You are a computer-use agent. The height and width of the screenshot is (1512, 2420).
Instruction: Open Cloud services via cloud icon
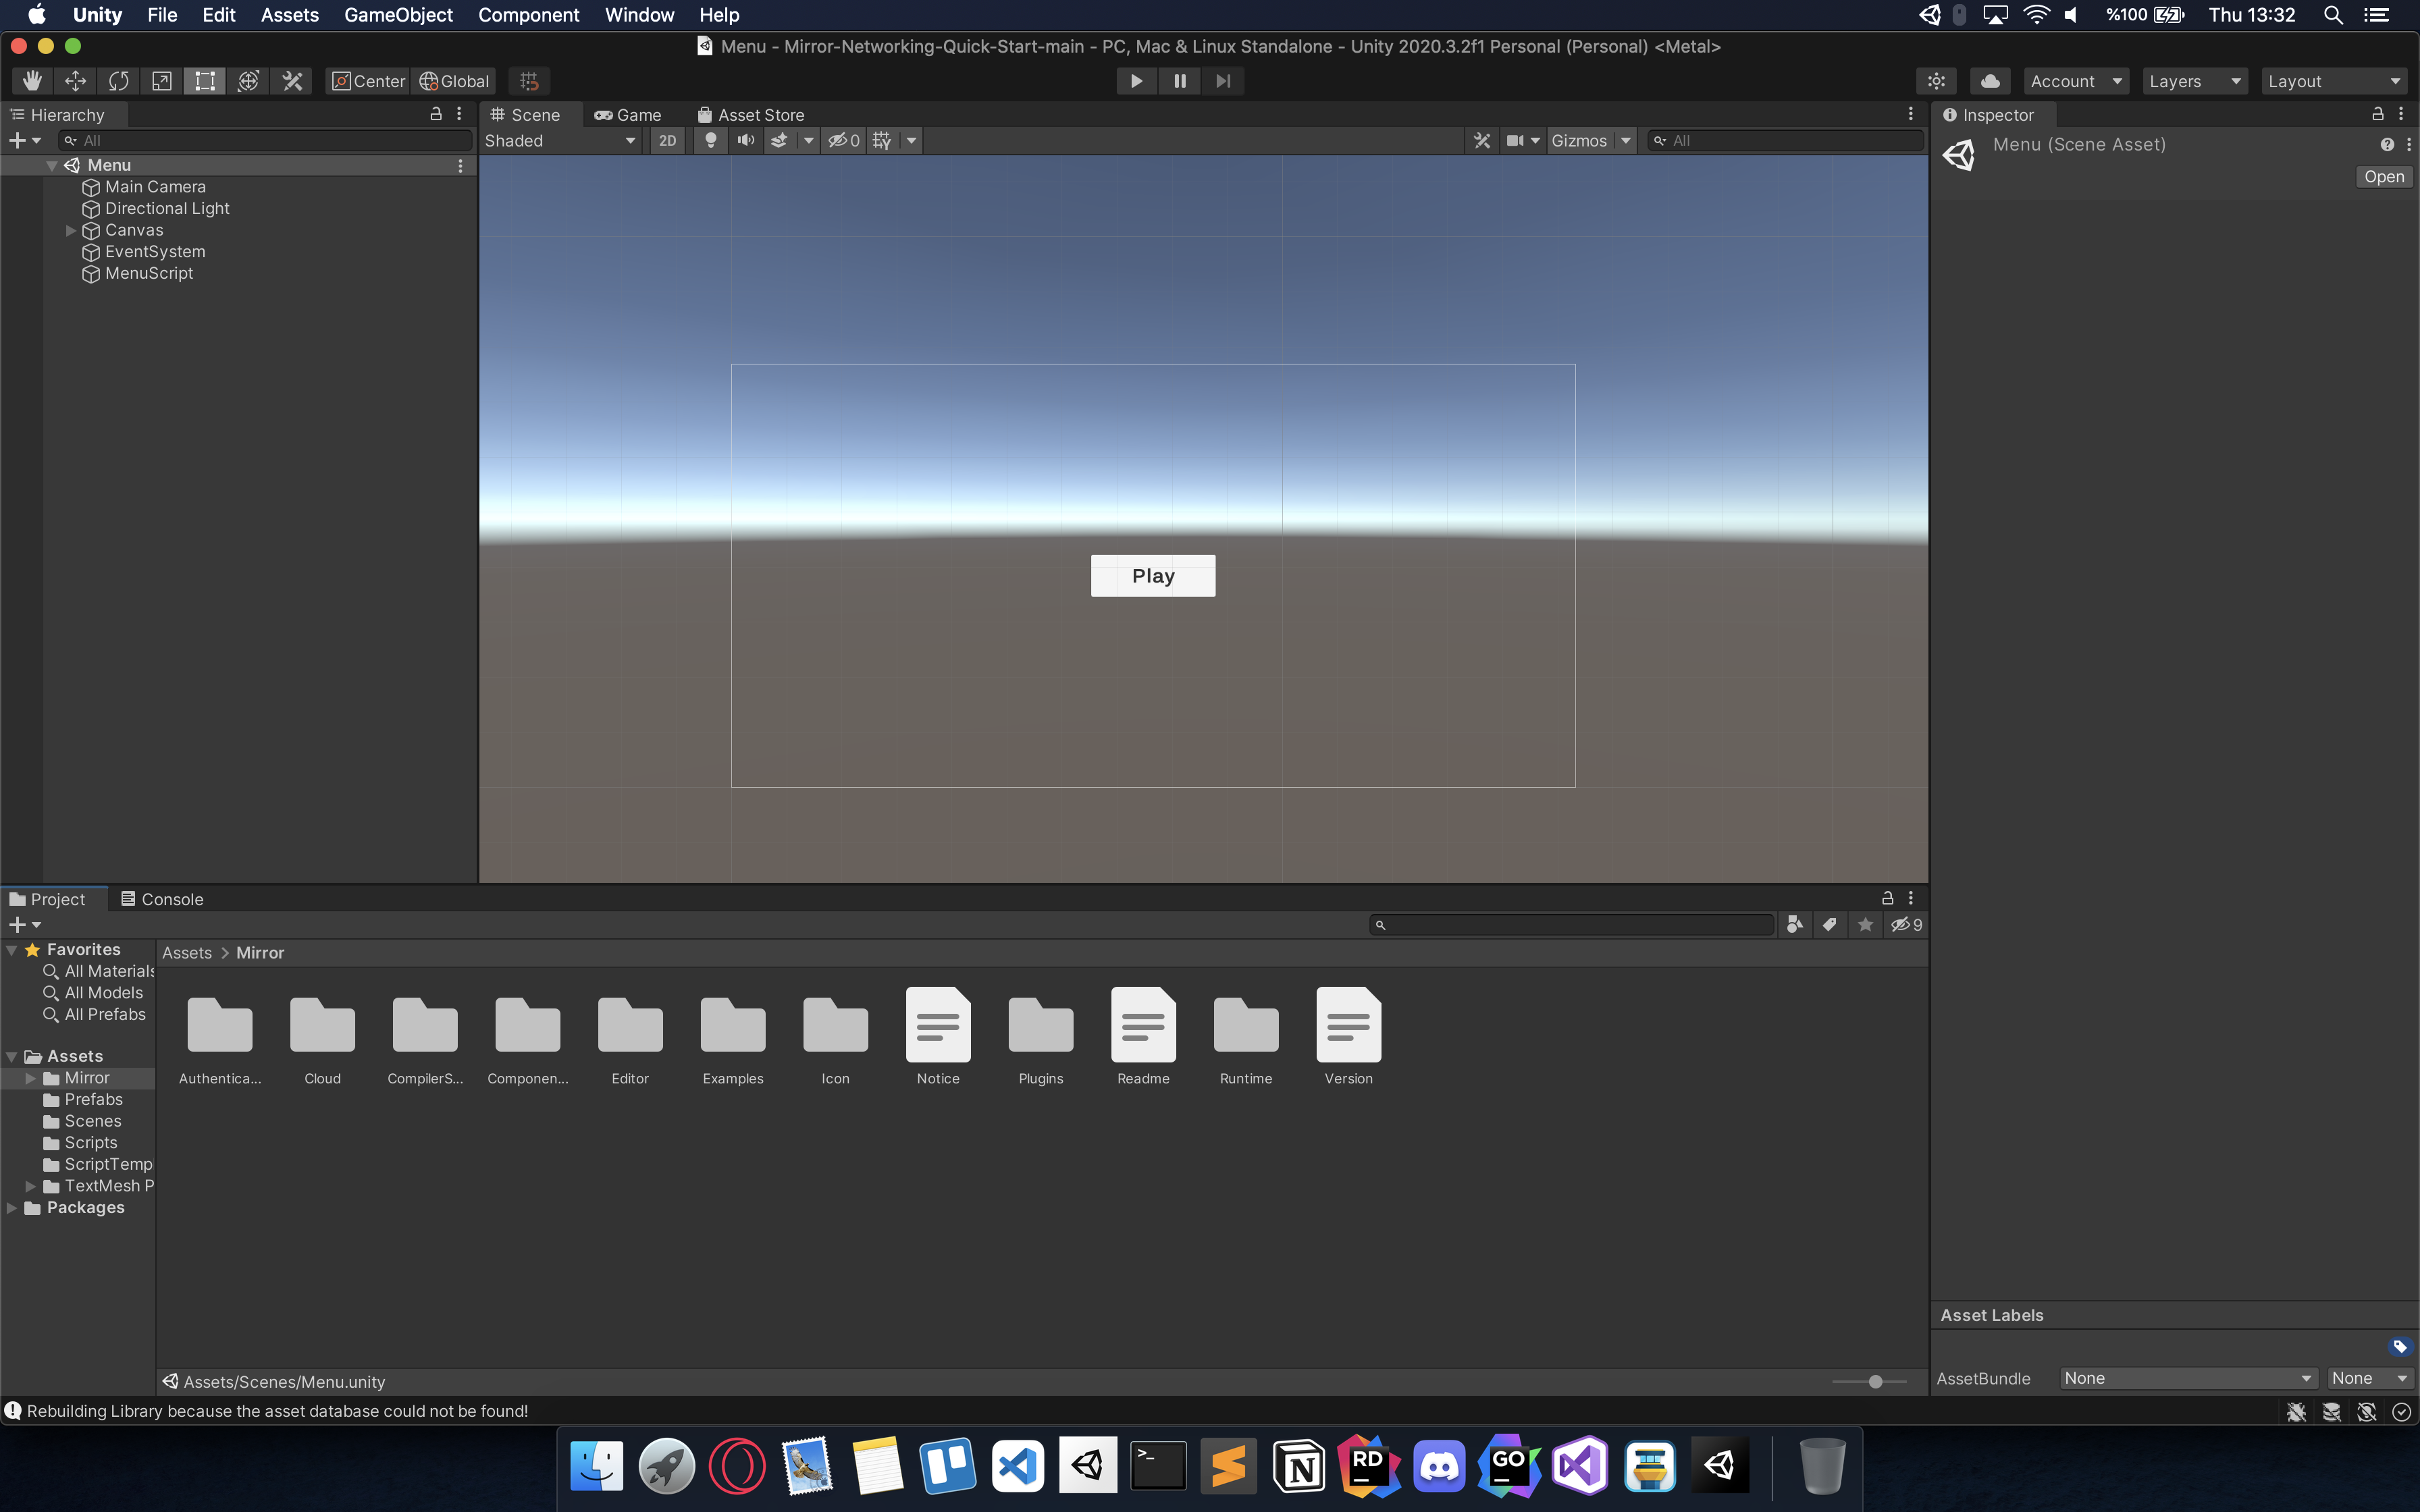click(1990, 81)
